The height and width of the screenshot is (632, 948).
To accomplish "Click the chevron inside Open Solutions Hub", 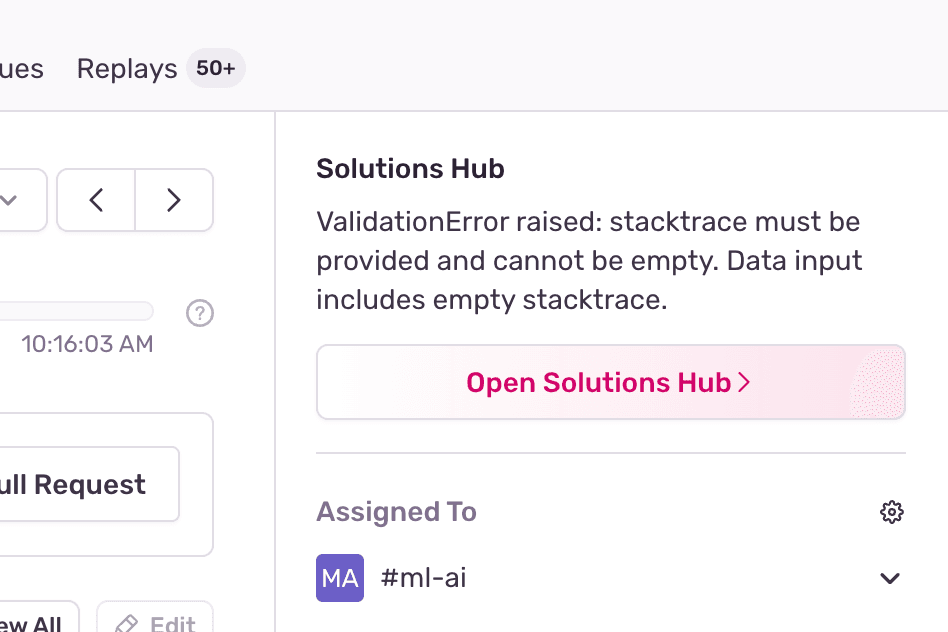I will coord(742,382).
